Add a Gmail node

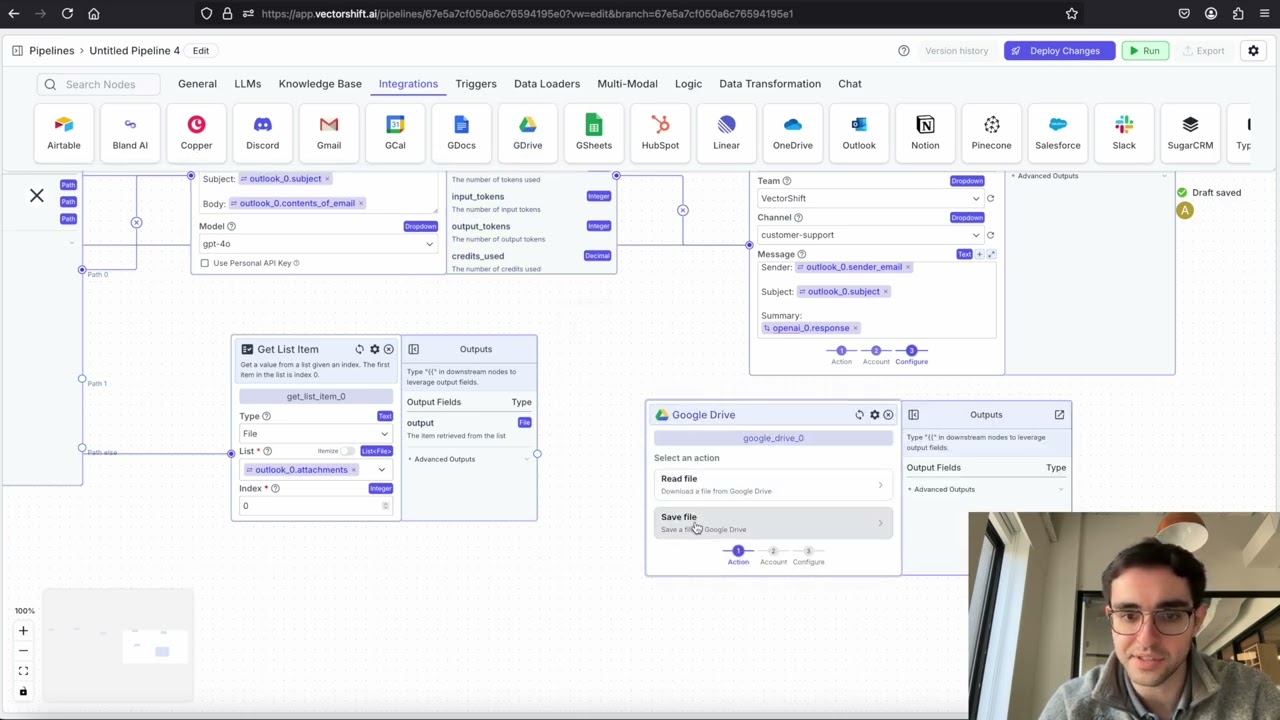[329, 134]
